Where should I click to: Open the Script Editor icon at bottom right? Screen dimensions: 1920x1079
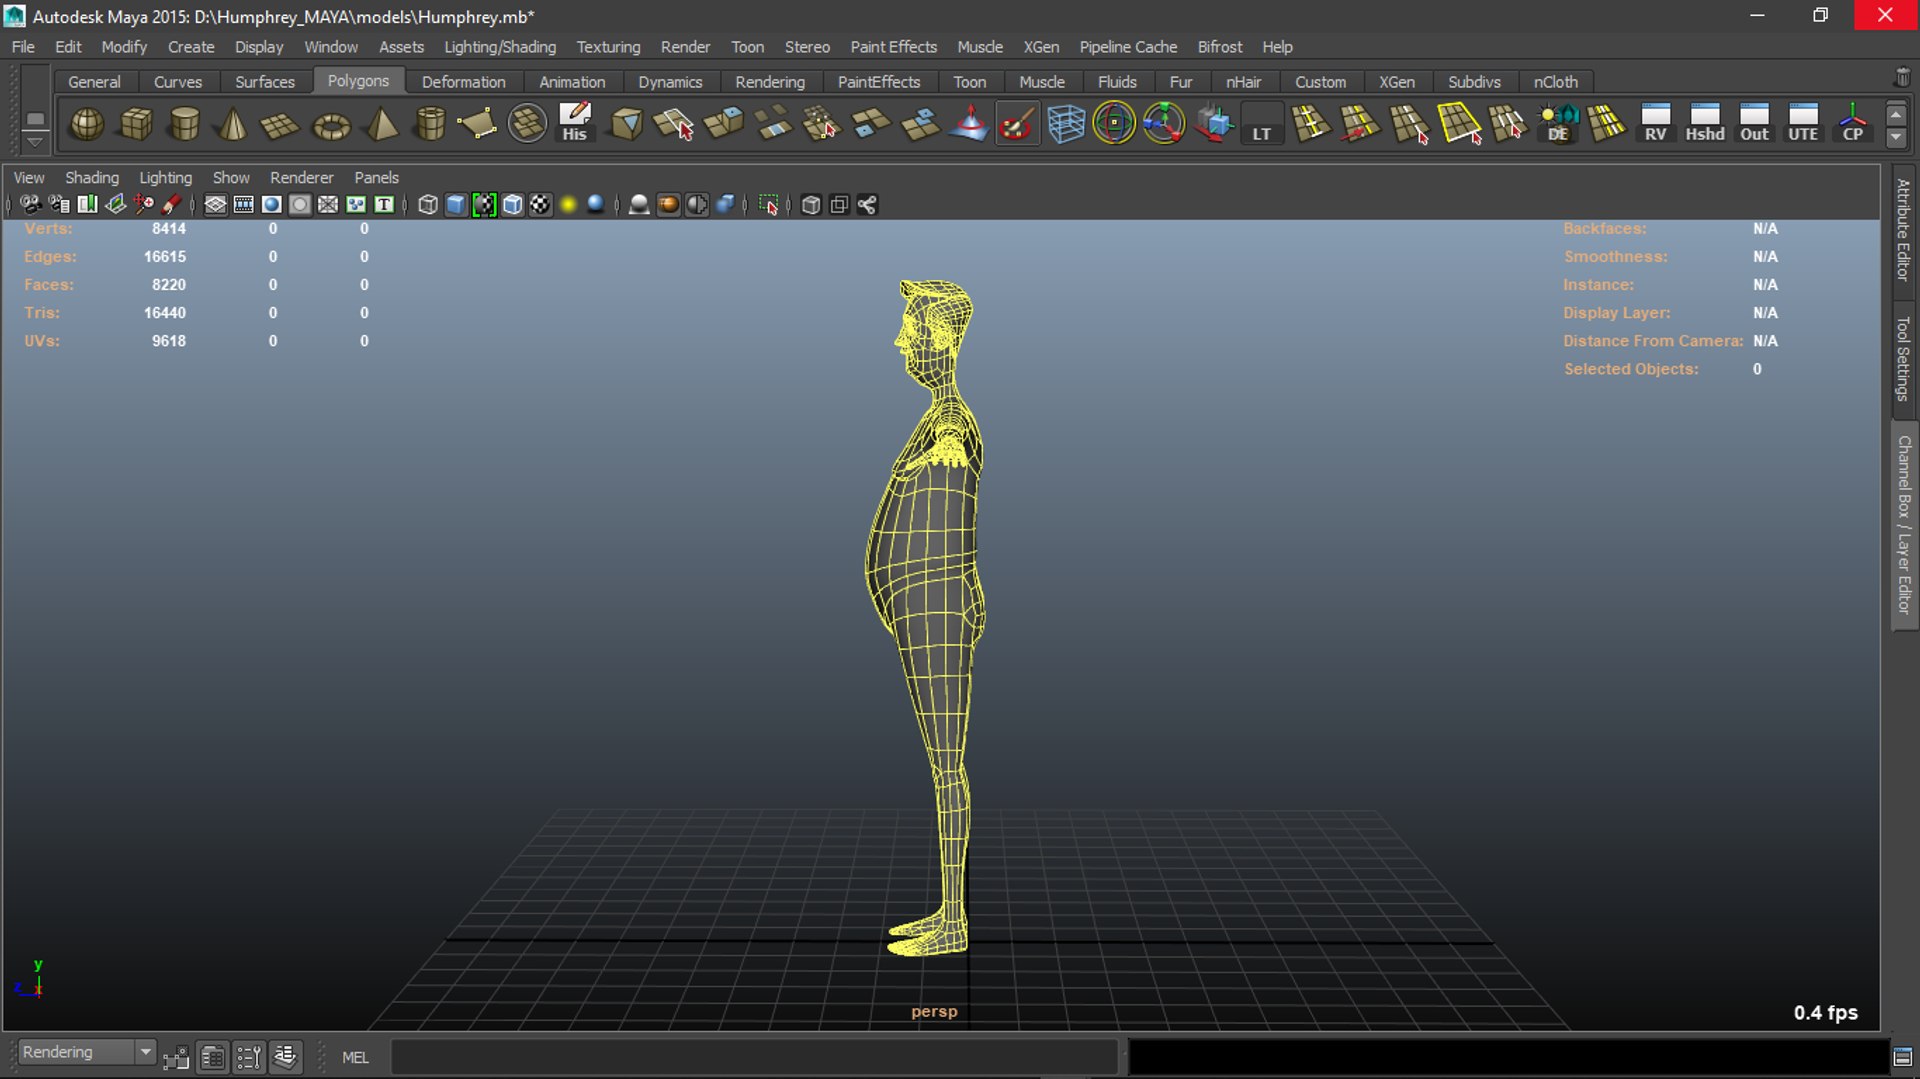click(1903, 1057)
